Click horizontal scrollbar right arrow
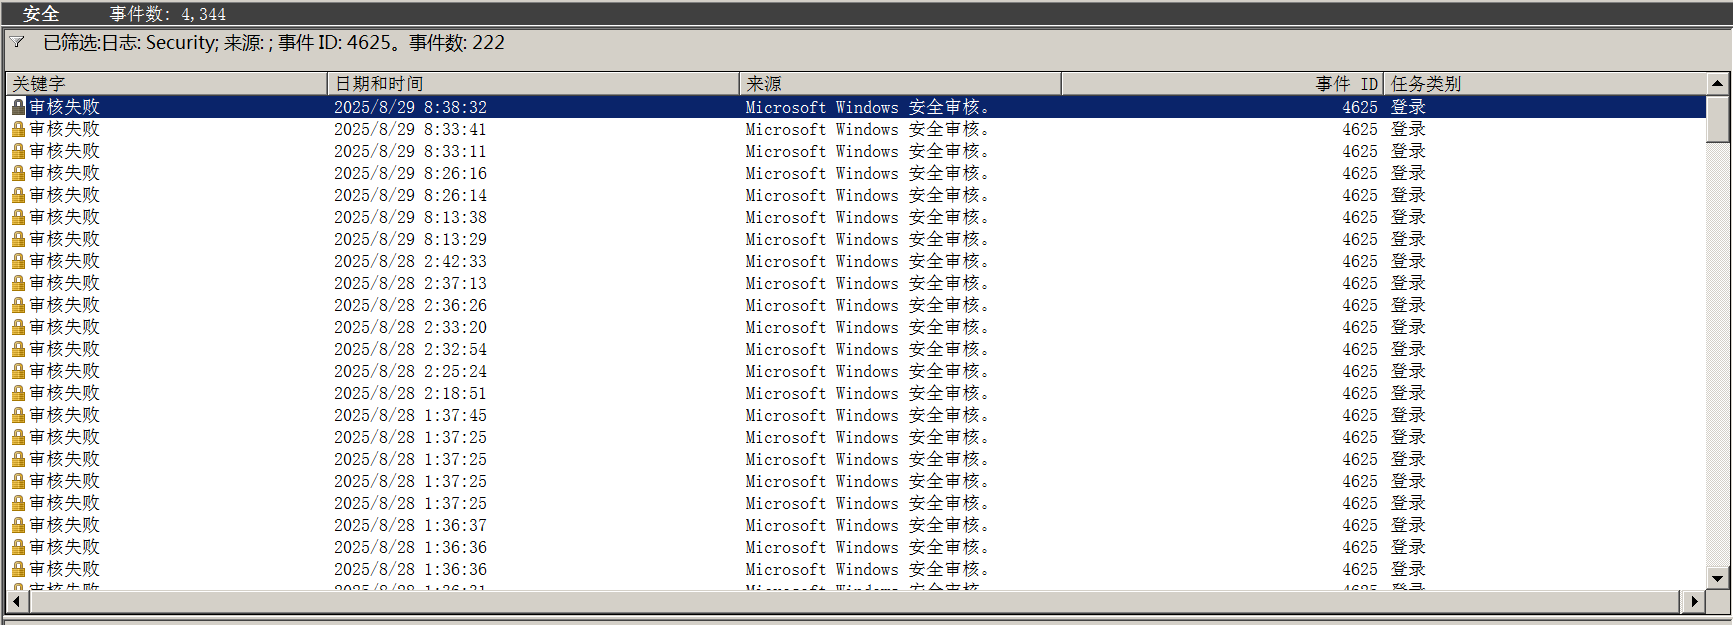Image resolution: width=1733 pixels, height=625 pixels. click(1693, 601)
